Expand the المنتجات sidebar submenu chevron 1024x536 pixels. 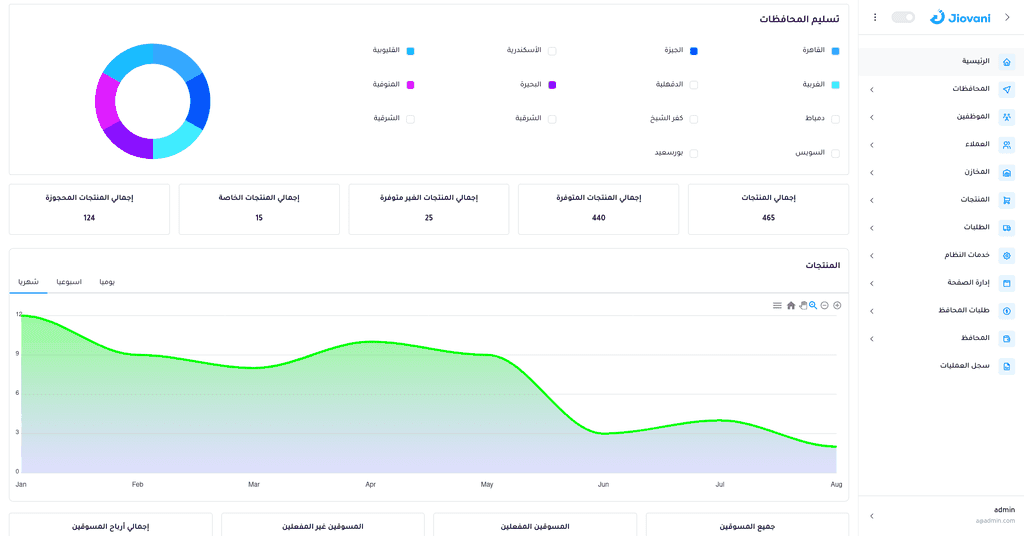point(872,200)
